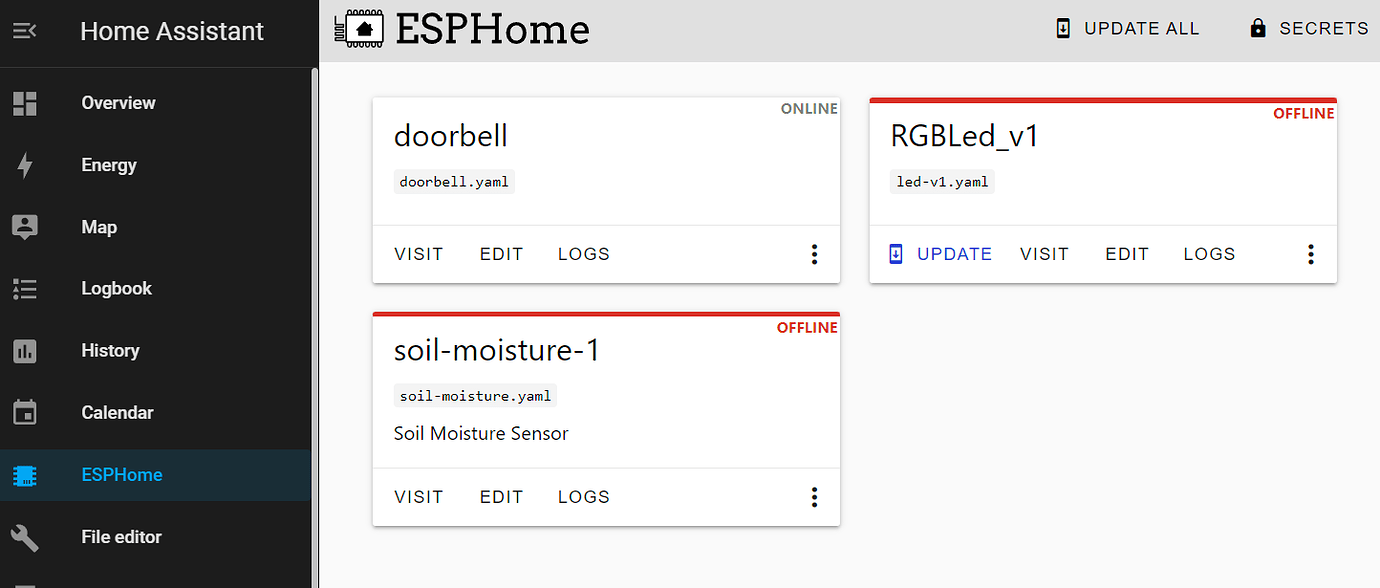Click the doorbell.yaml filename chip
Screen dimensions: 1380x588
pyautogui.click(x=454, y=181)
